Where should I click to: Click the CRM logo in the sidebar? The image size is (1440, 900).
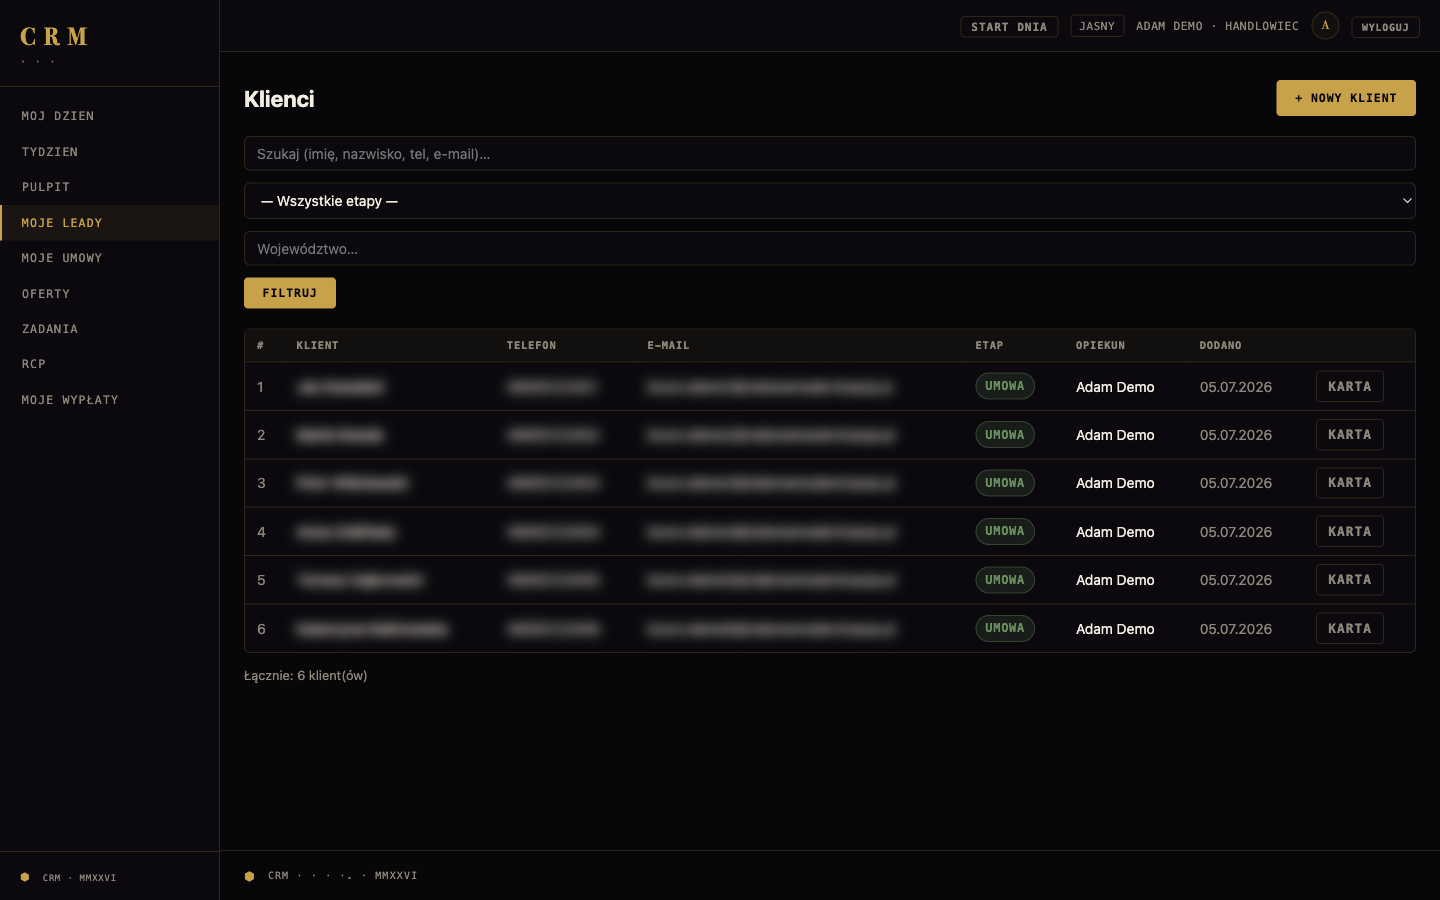click(x=54, y=37)
